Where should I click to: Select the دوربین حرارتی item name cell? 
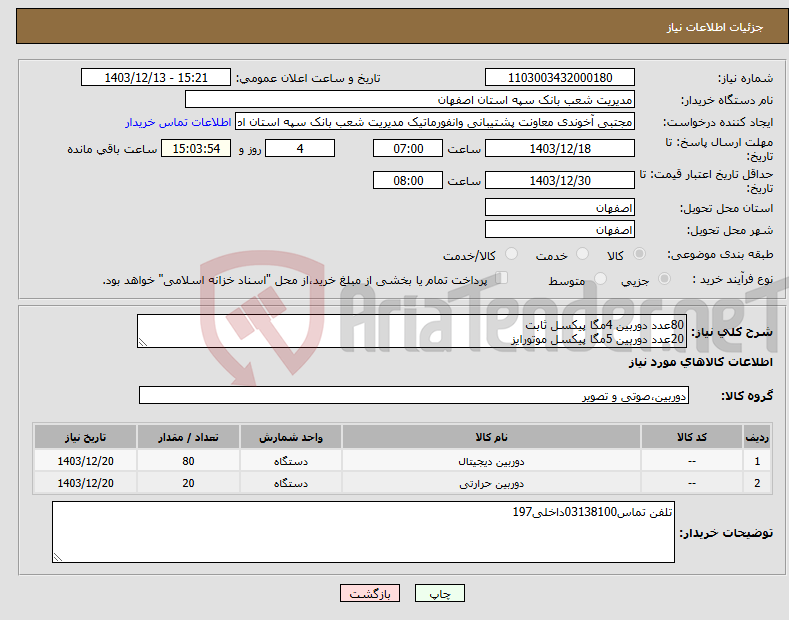tap(492, 483)
